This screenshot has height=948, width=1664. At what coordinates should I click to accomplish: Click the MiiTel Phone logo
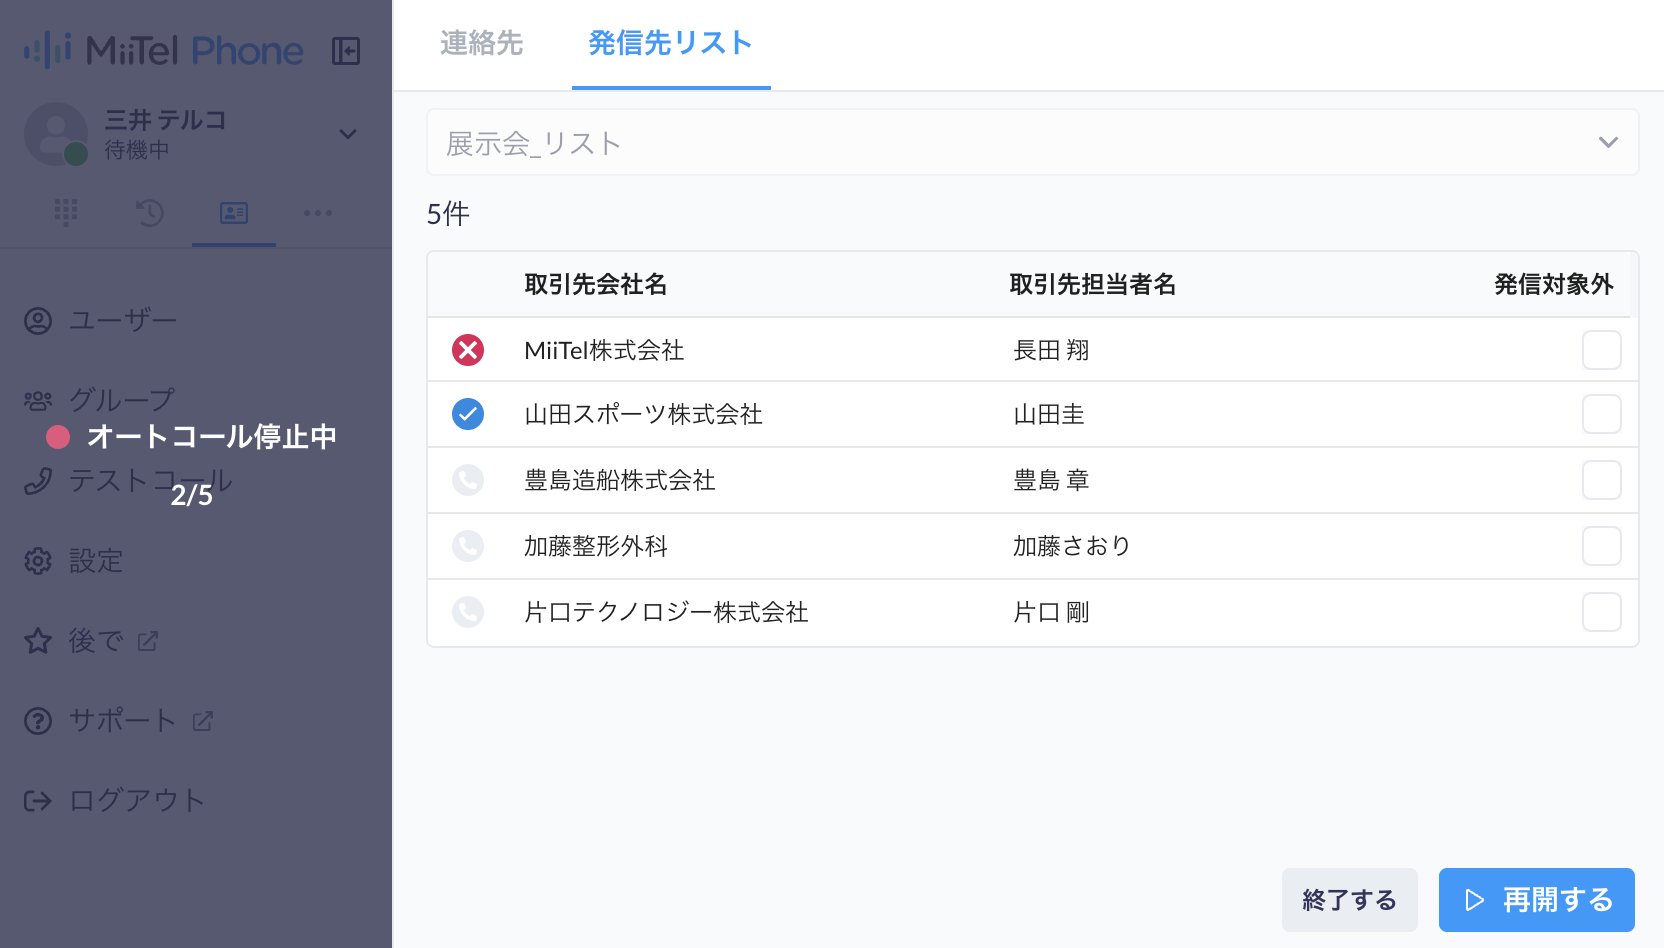164,50
